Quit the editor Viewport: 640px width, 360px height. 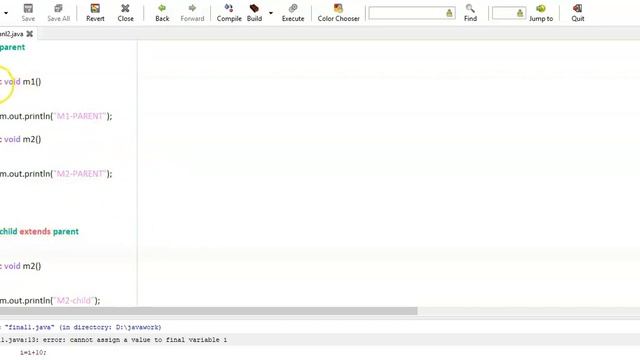[578, 13]
